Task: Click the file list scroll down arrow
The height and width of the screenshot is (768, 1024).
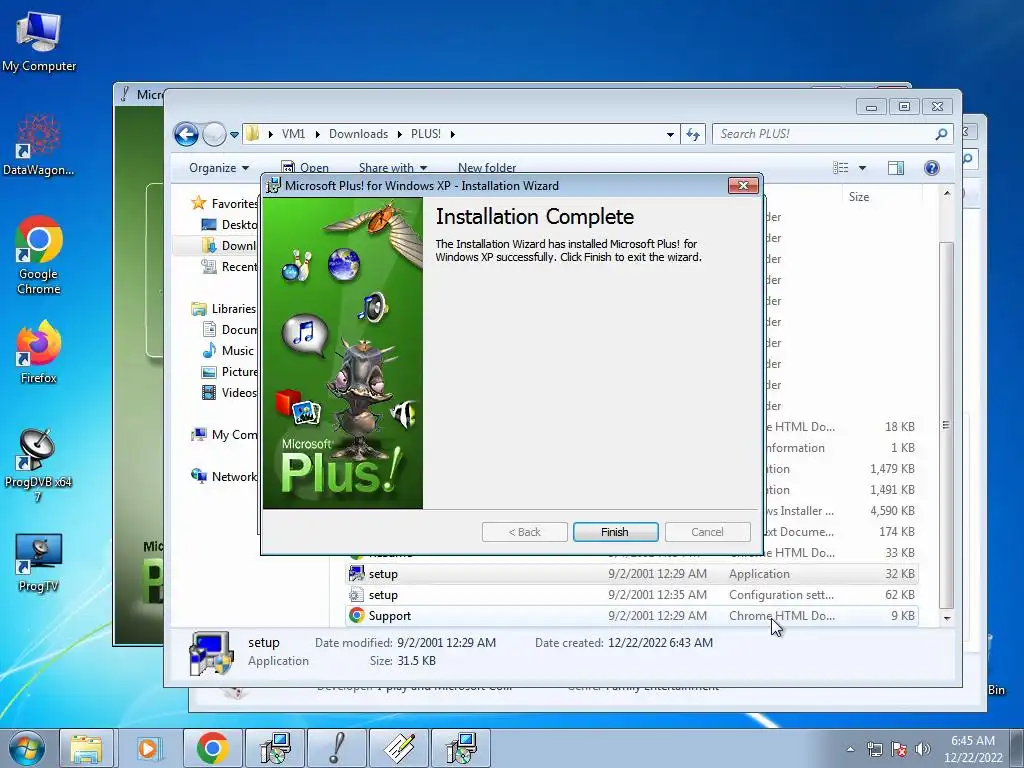Action: (947, 618)
